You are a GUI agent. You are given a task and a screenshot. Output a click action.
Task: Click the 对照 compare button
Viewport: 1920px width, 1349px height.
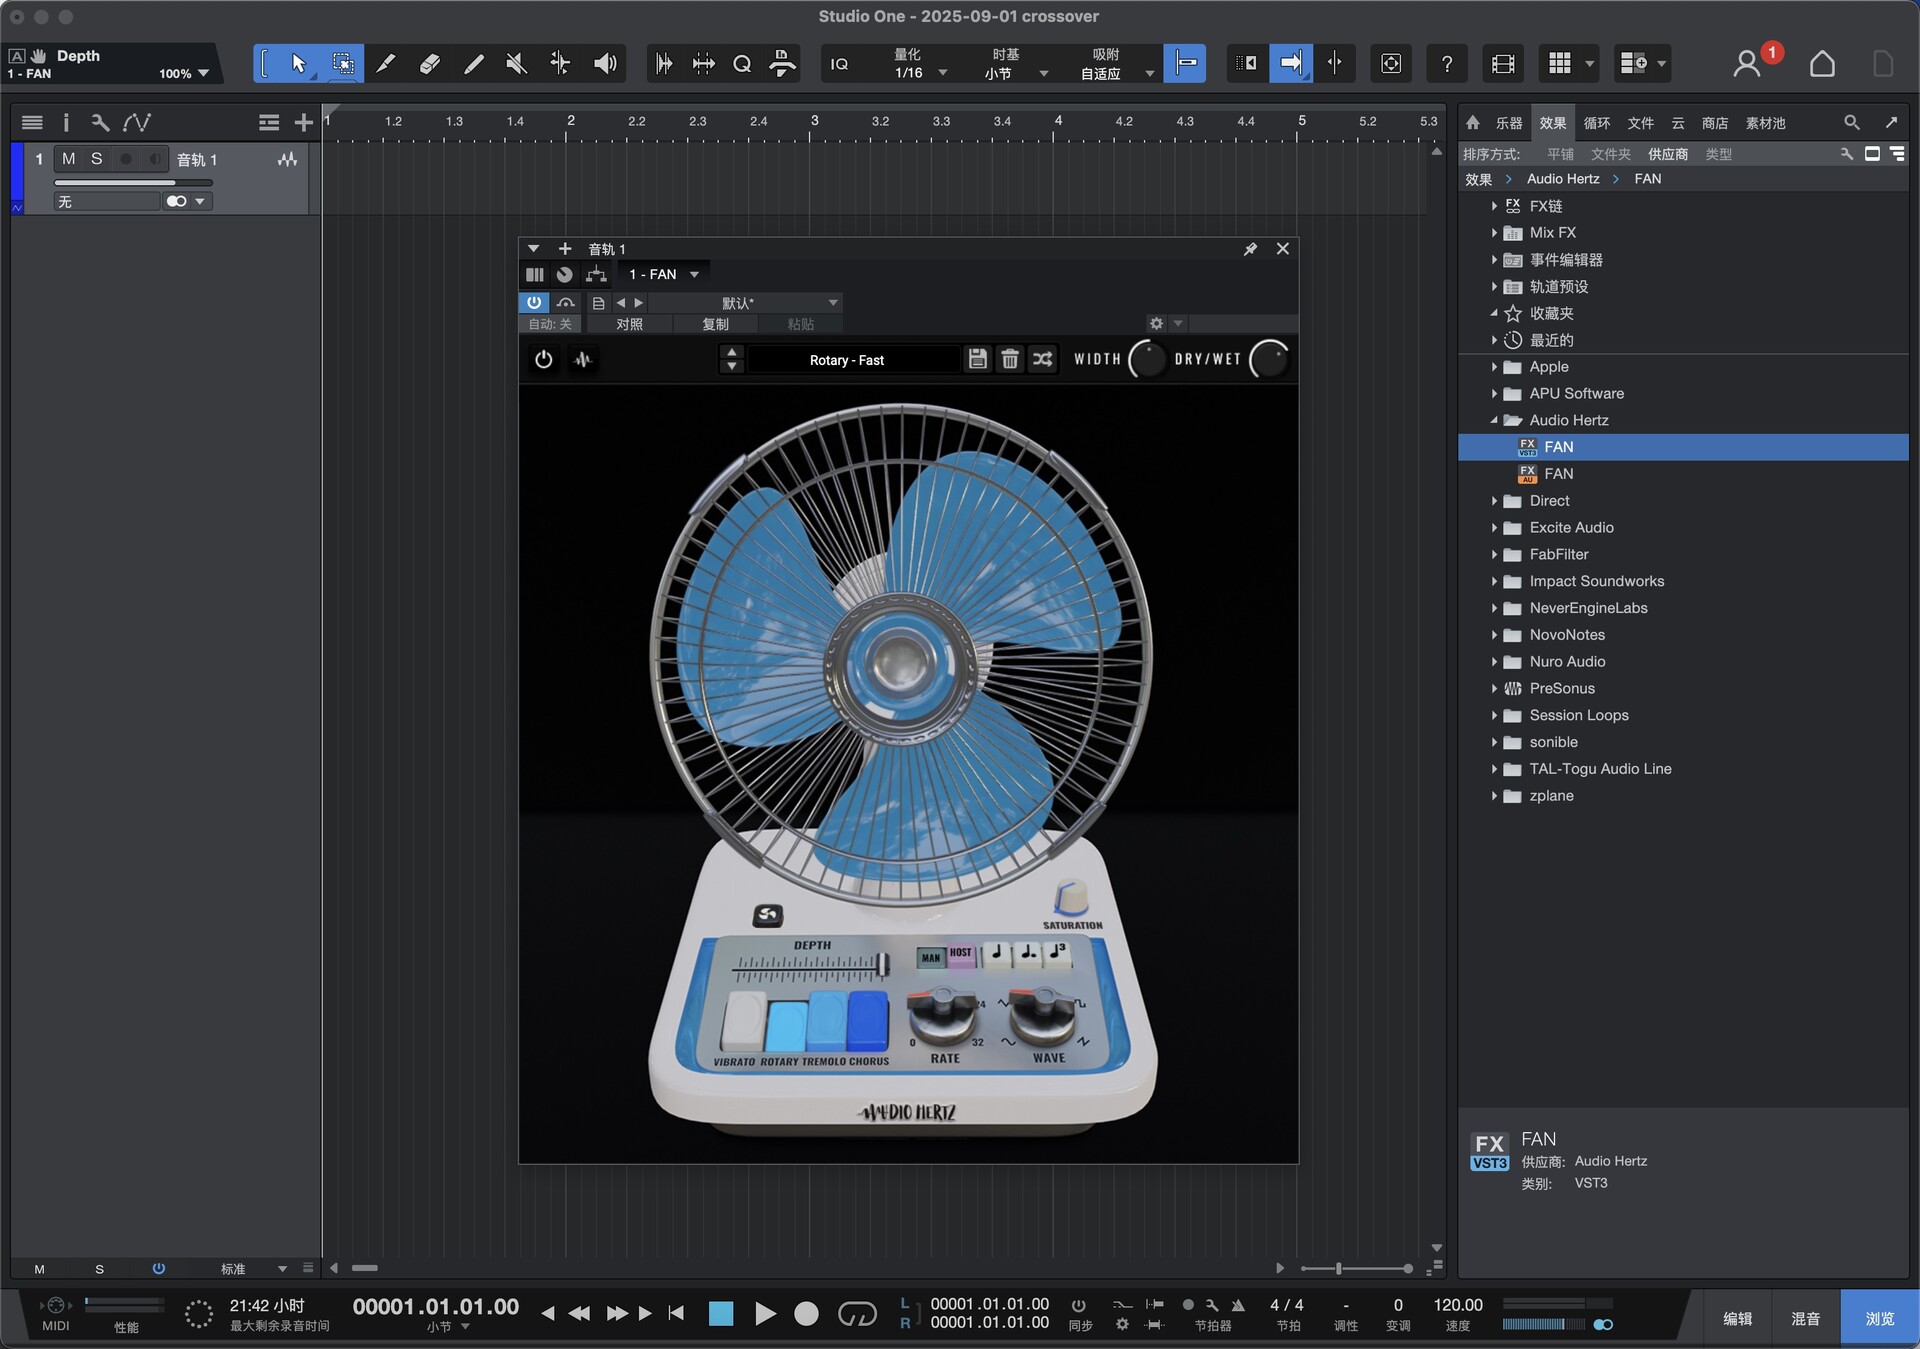(x=630, y=324)
